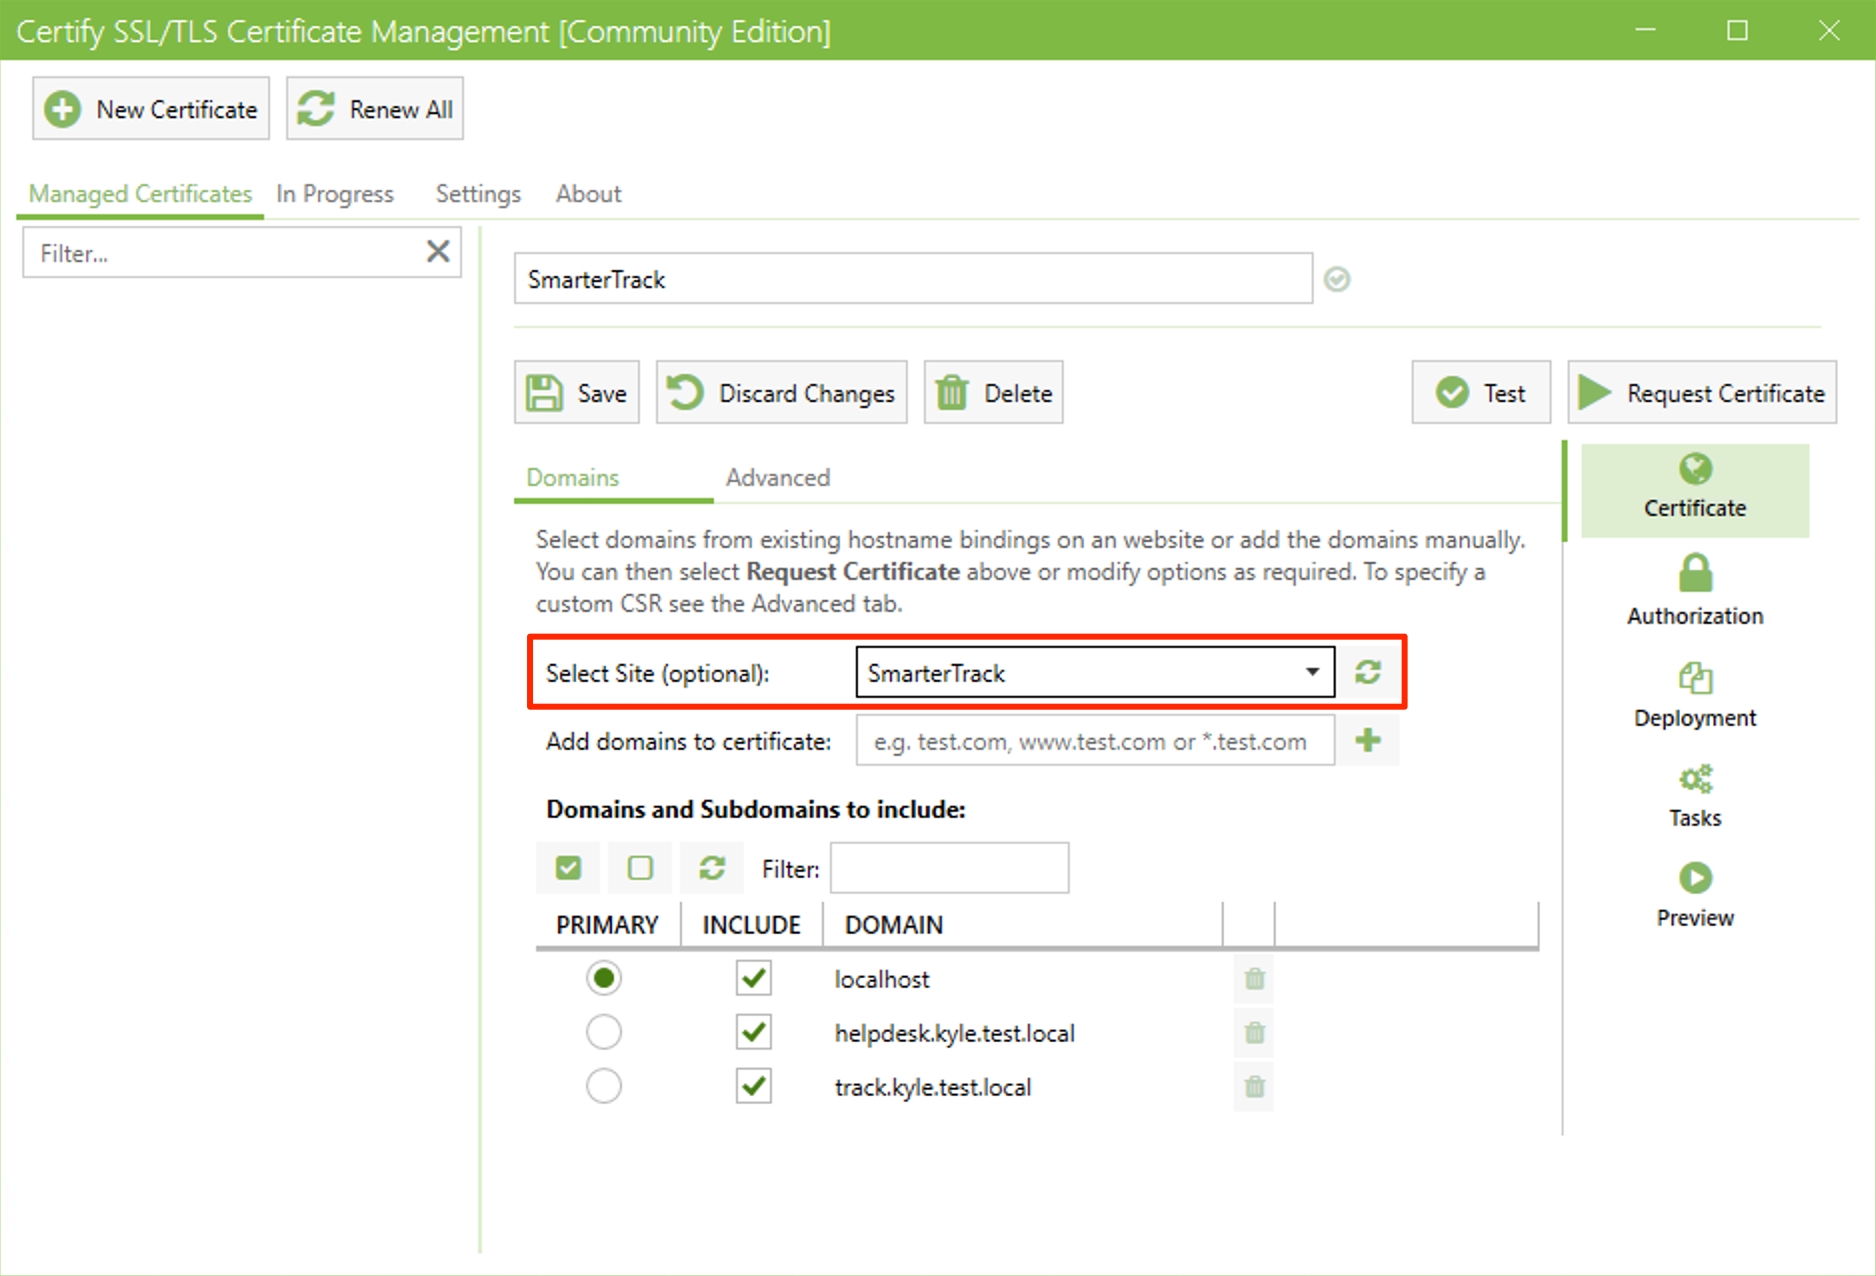Click the Renew All button
This screenshot has width=1876, height=1276.
click(x=375, y=108)
